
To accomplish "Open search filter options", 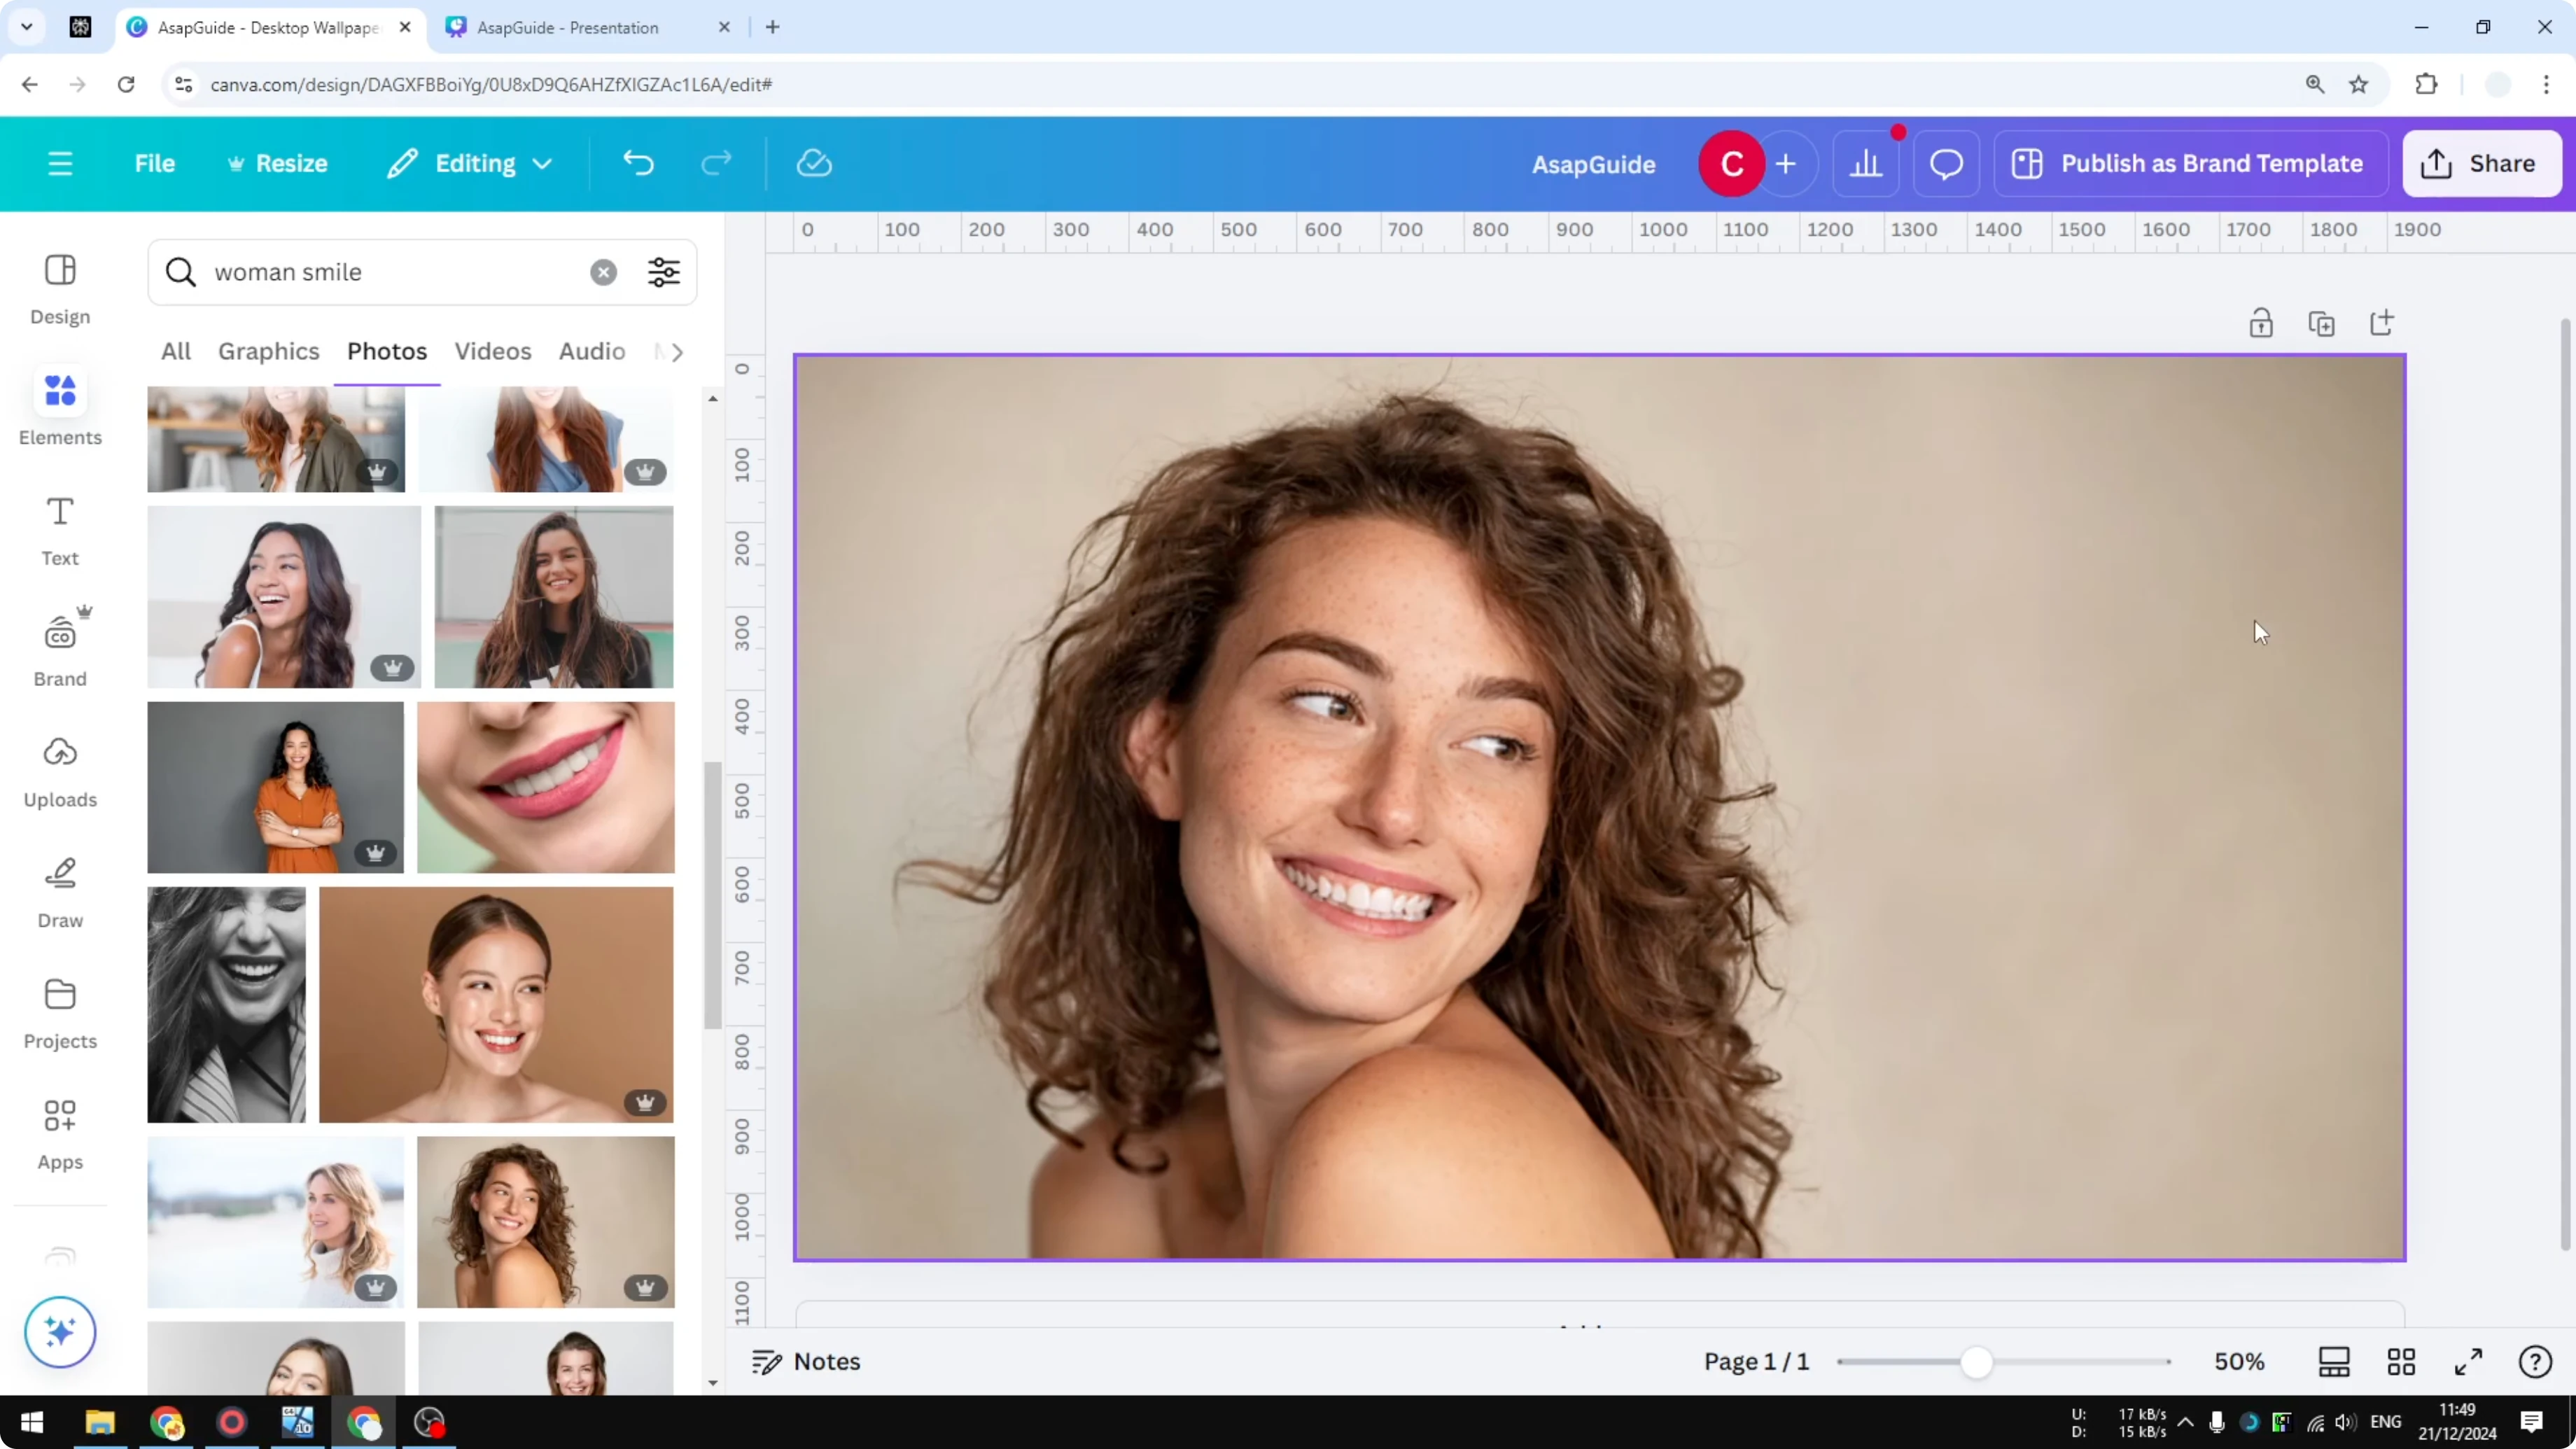I will (x=663, y=271).
